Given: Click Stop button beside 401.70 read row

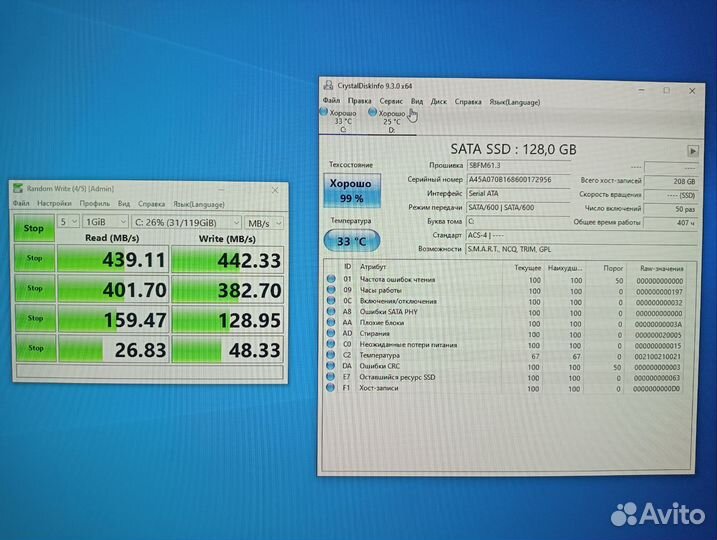Looking at the screenshot, I should (x=35, y=289).
